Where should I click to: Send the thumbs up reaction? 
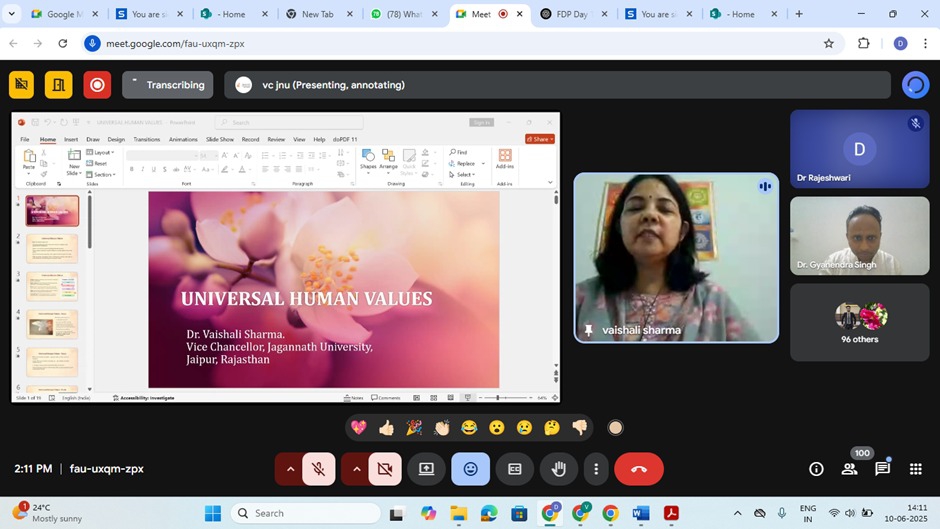386,428
